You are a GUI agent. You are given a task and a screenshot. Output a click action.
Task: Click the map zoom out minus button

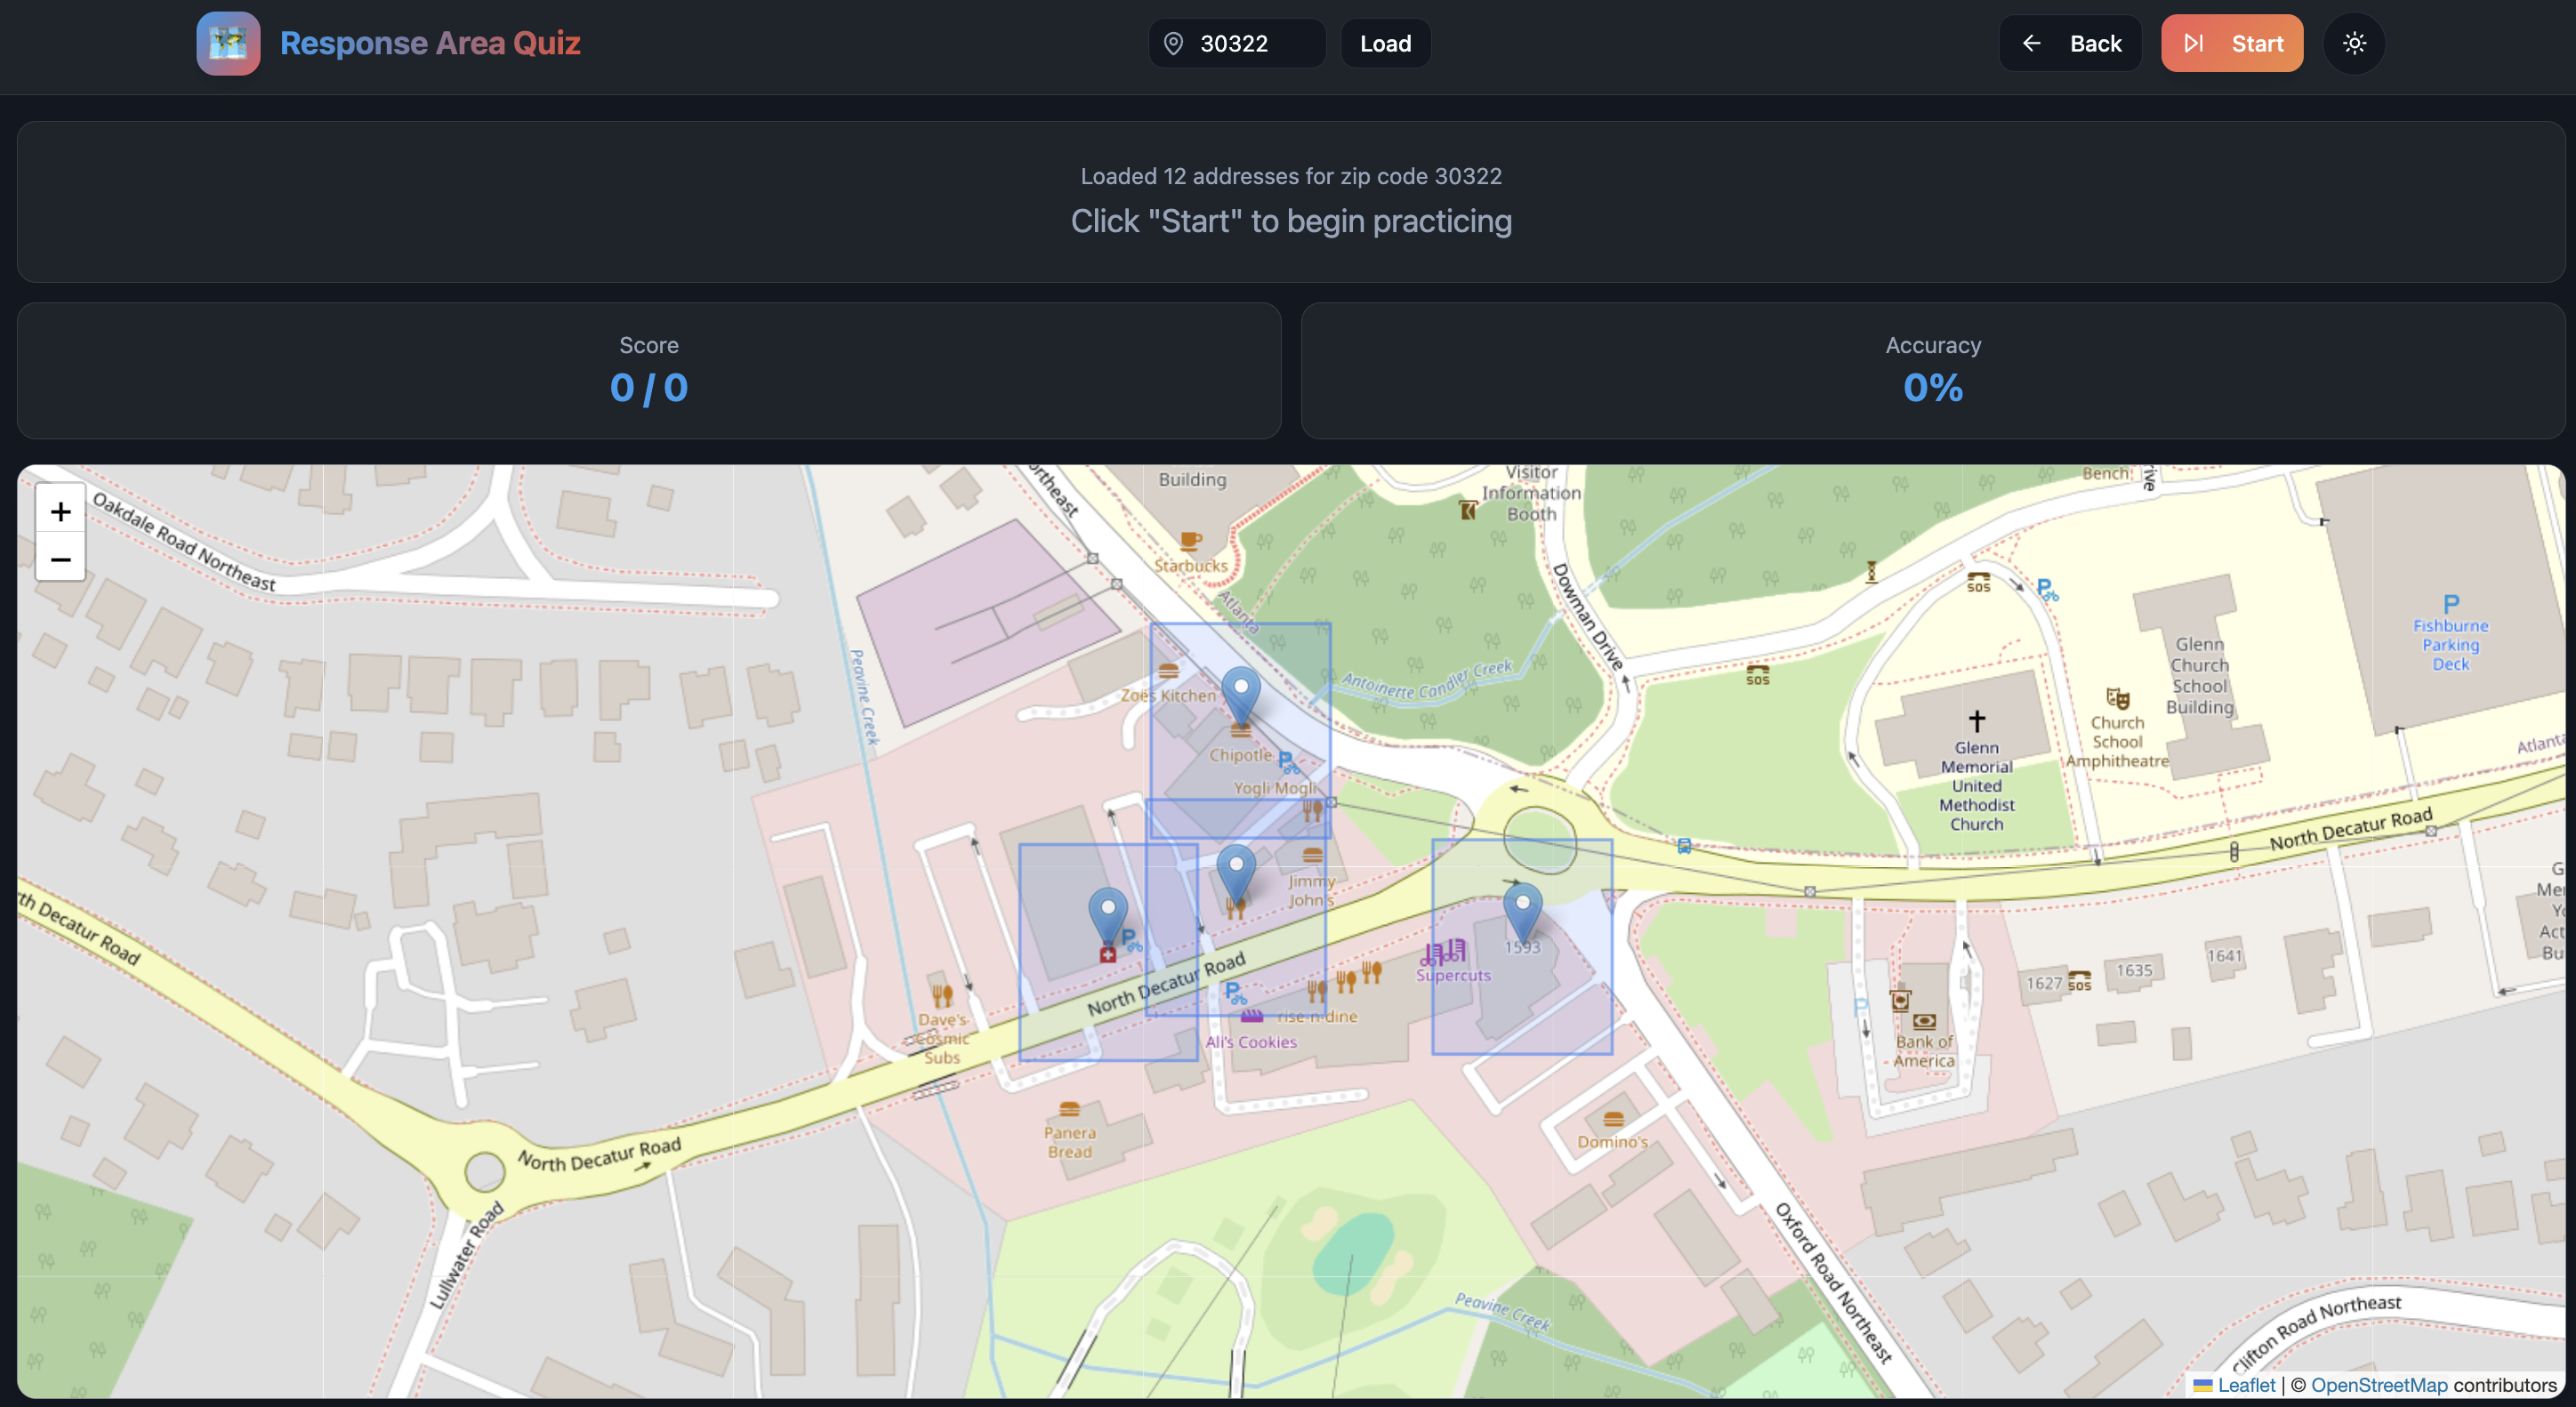[60, 559]
